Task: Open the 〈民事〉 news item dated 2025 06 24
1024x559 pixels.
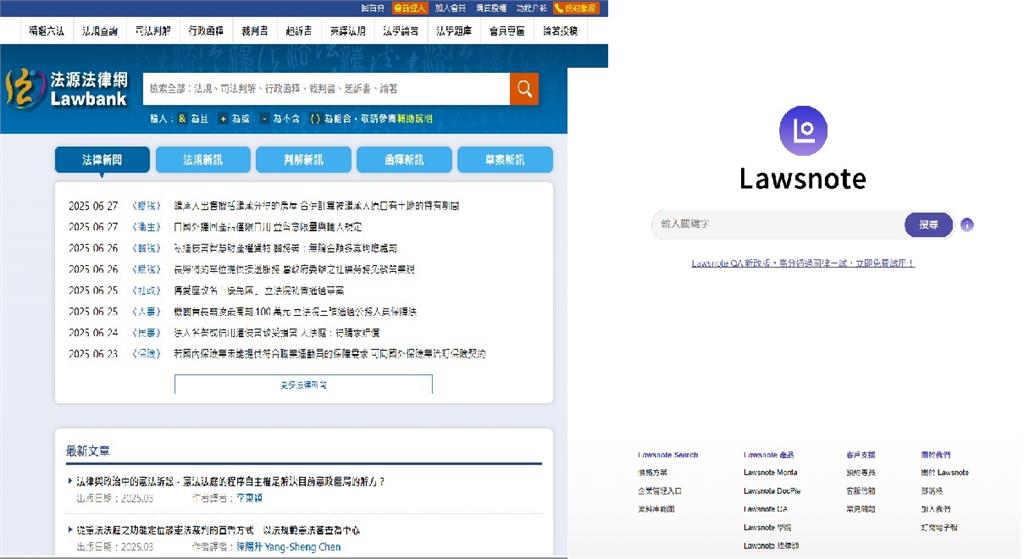Action: pyautogui.click(x=277, y=332)
